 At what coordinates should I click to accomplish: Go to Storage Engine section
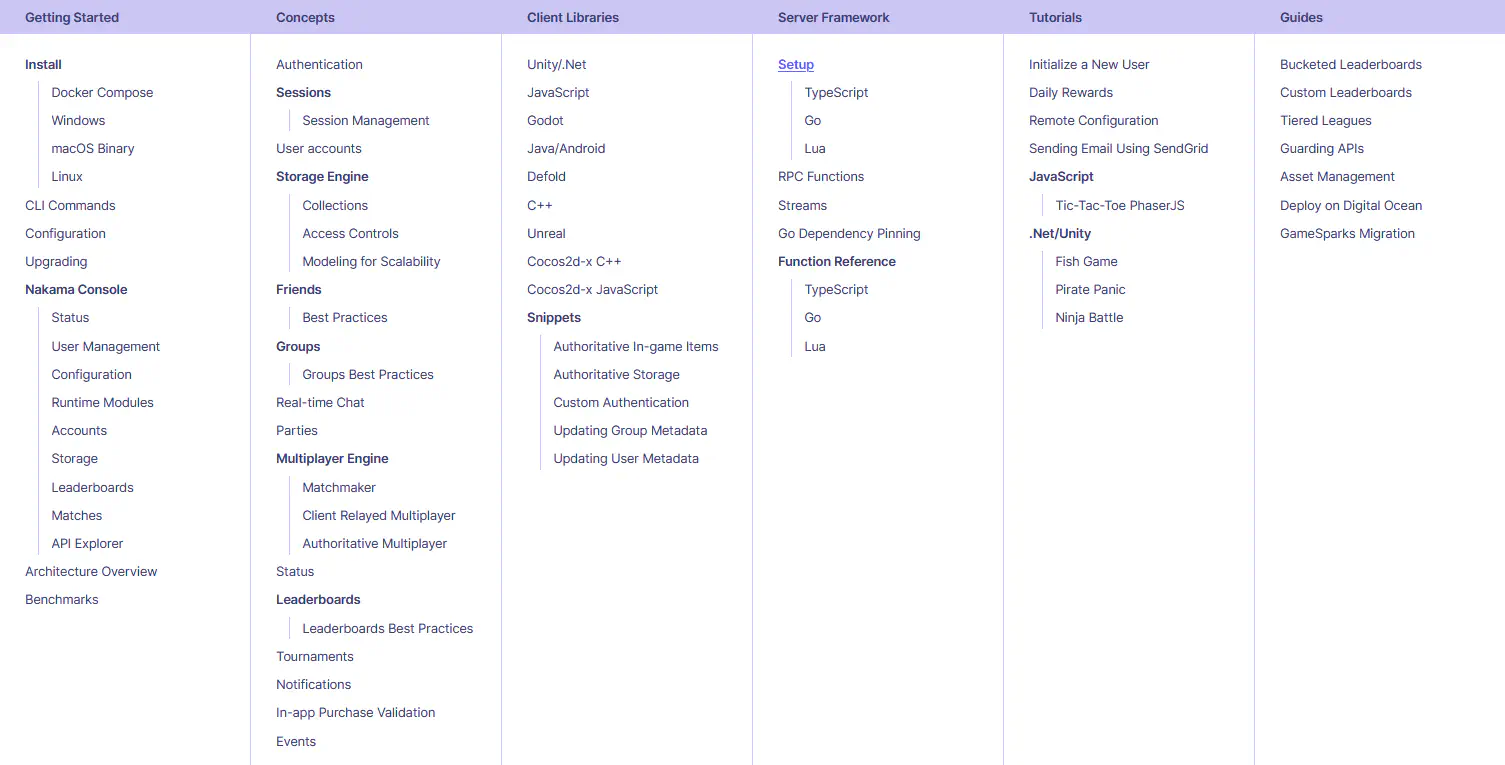click(x=322, y=176)
